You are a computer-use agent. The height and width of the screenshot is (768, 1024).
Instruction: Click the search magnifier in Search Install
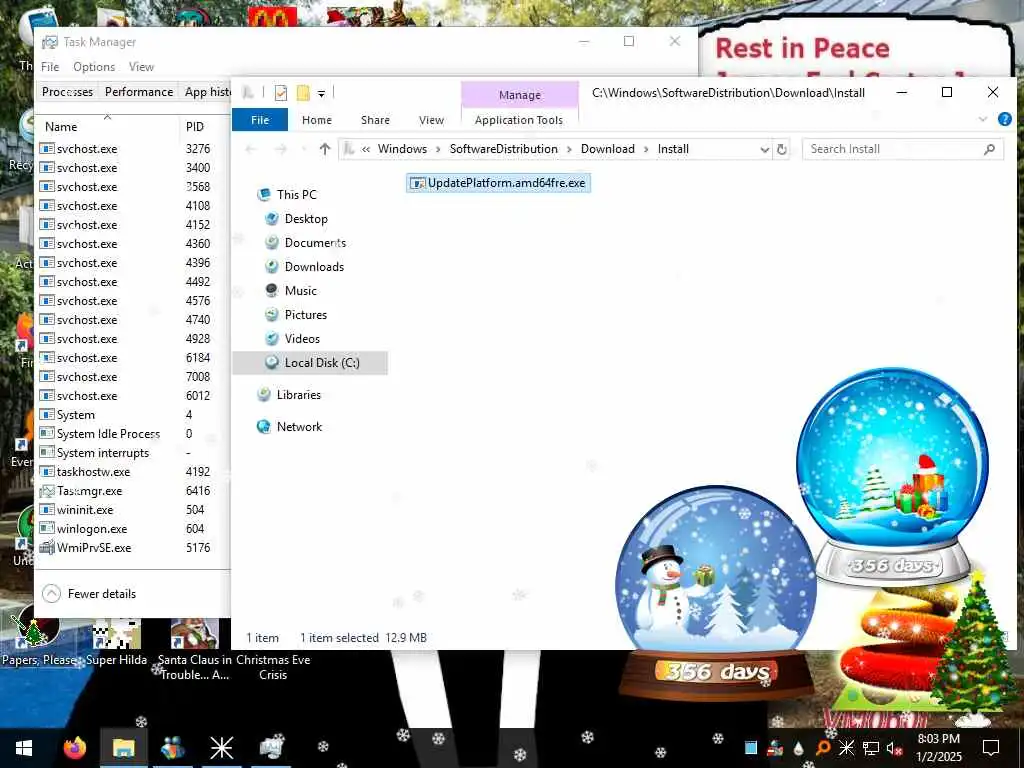[x=989, y=150]
